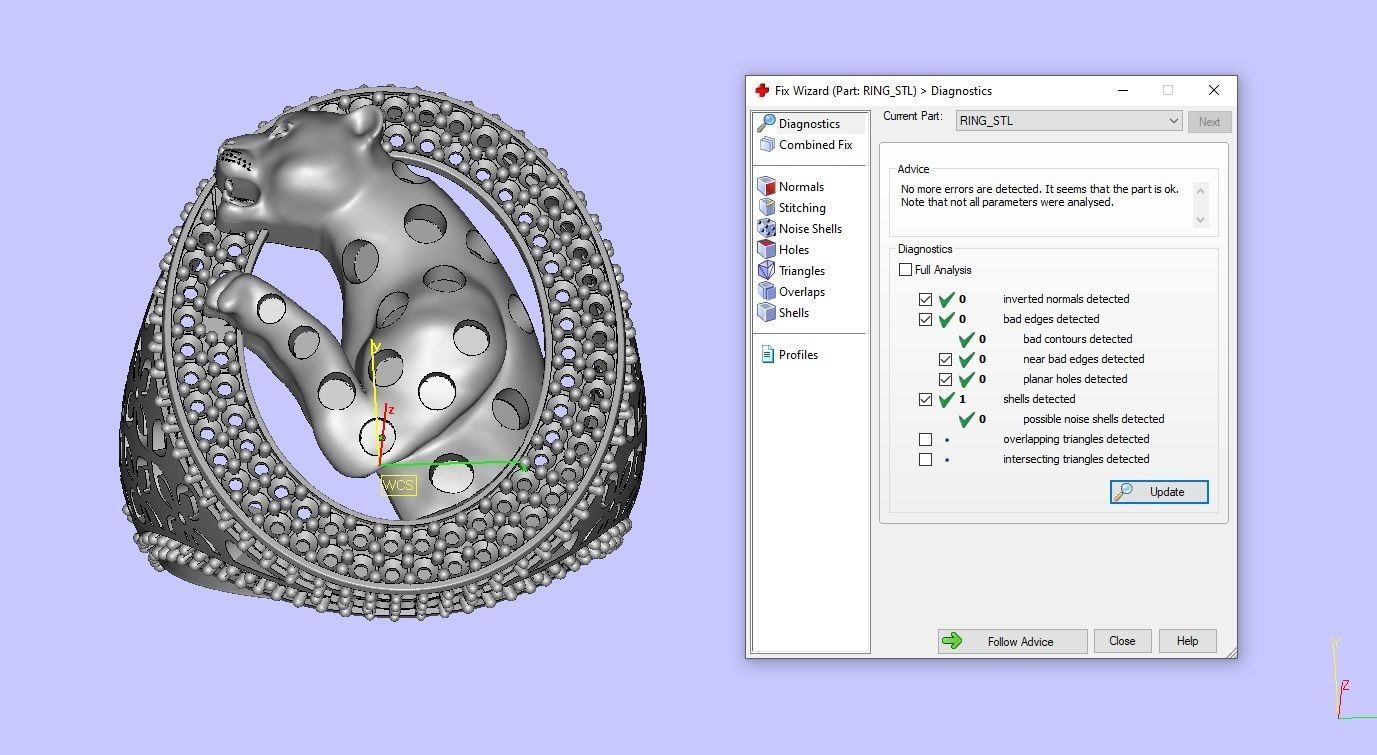Click the Close button at dialog bottom

point(1122,641)
